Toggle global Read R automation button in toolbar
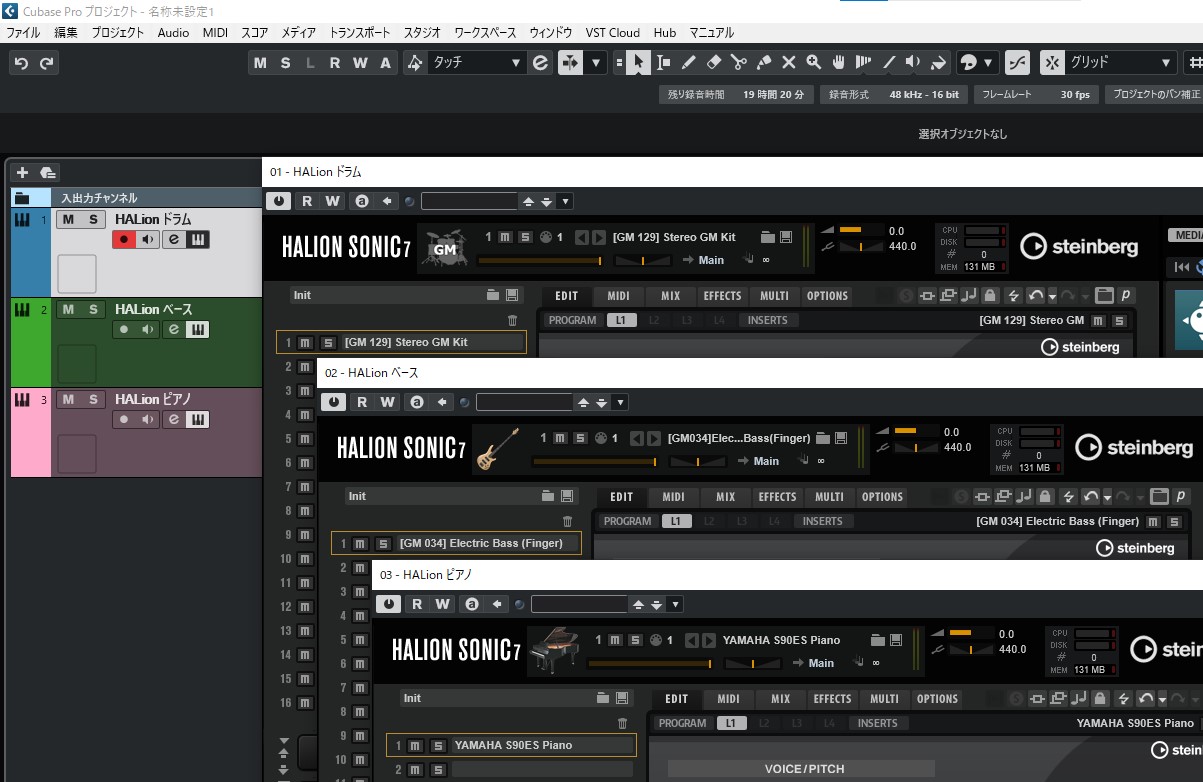 point(335,63)
